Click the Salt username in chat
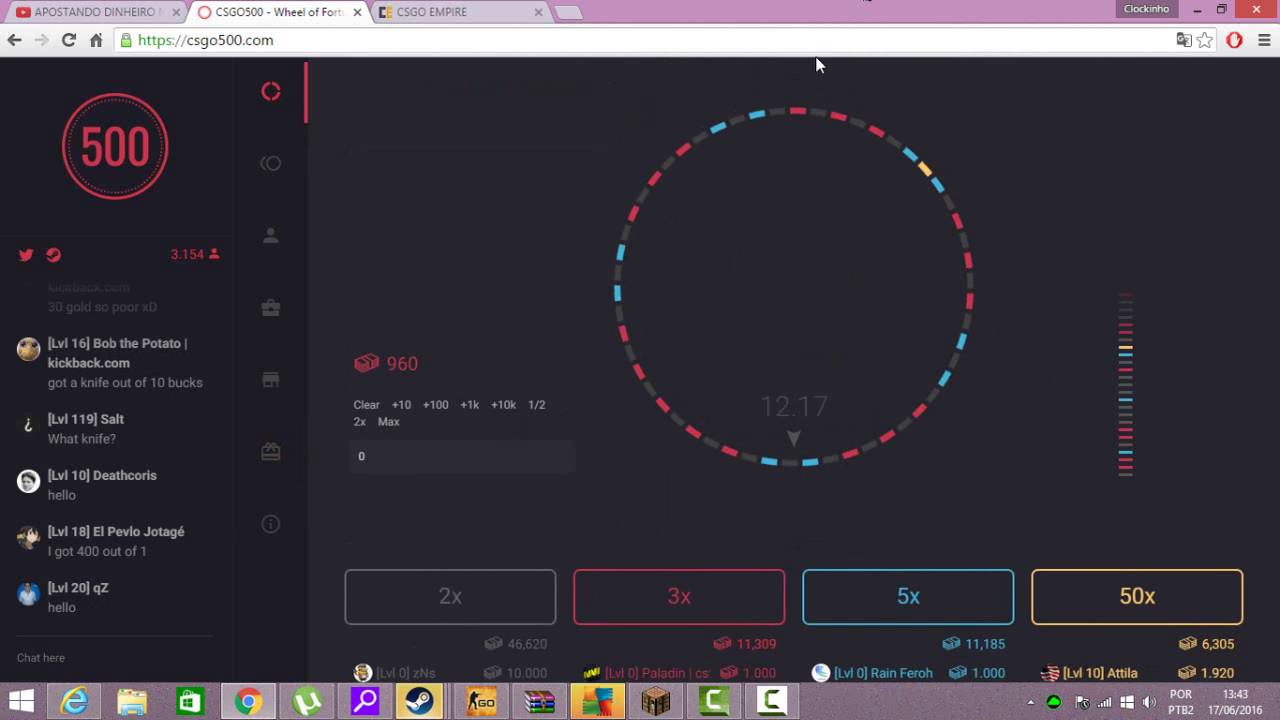The width and height of the screenshot is (1280, 720). [86, 419]
